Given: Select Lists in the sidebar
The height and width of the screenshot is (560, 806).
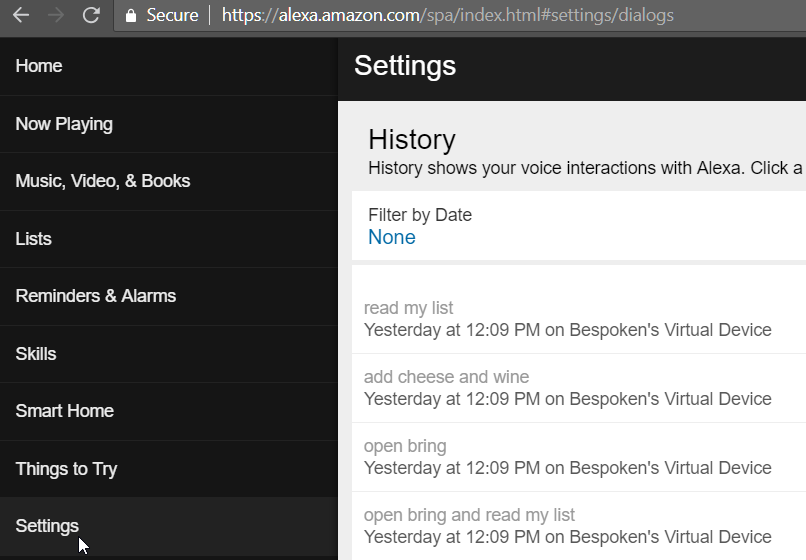Looking at the screenshot, I should click(34, 239).
